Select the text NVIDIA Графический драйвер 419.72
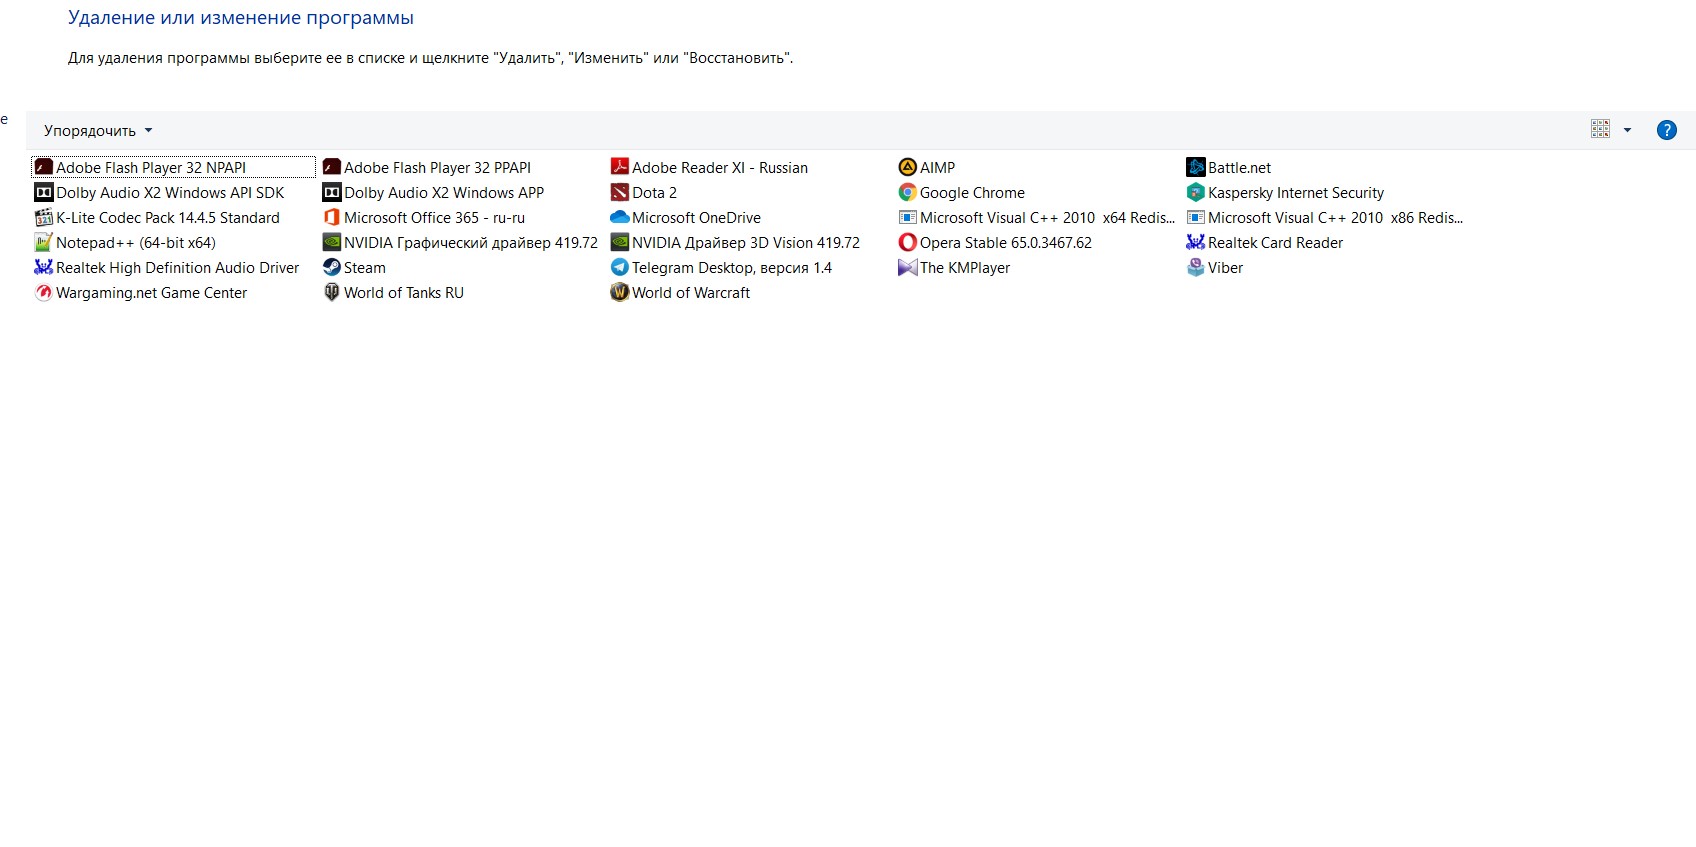The height and width of the screenshot is (847, 1696). coord(471,243)
